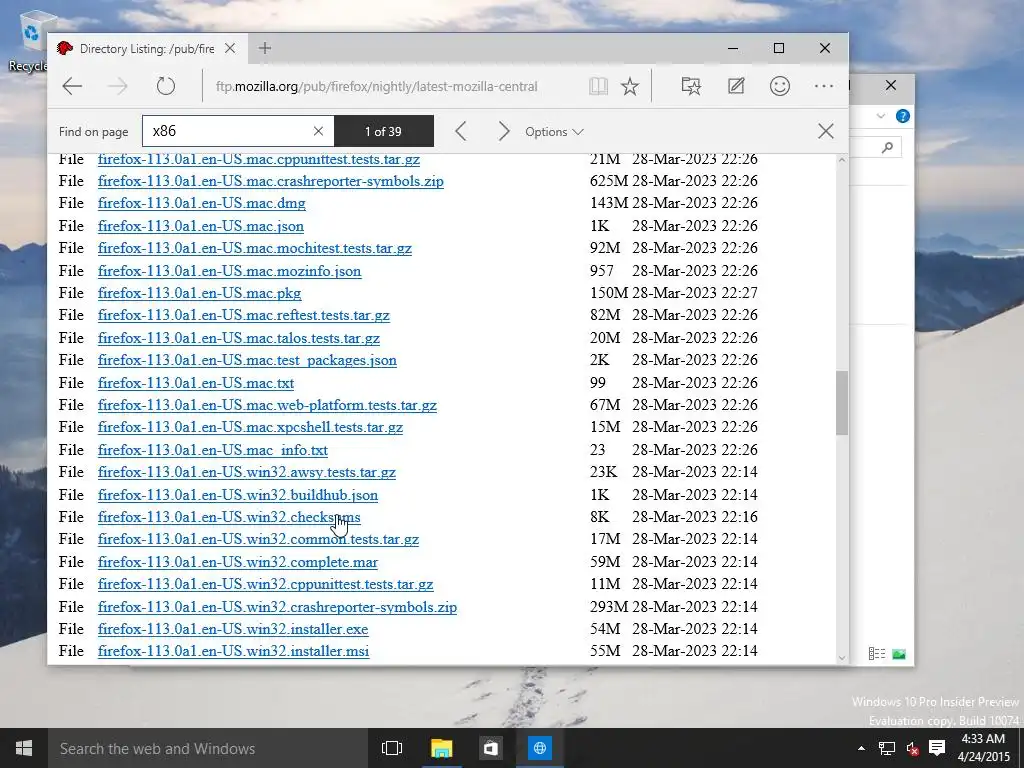
Task: Click the Edge globe taskbar icon
Action: 539,748
